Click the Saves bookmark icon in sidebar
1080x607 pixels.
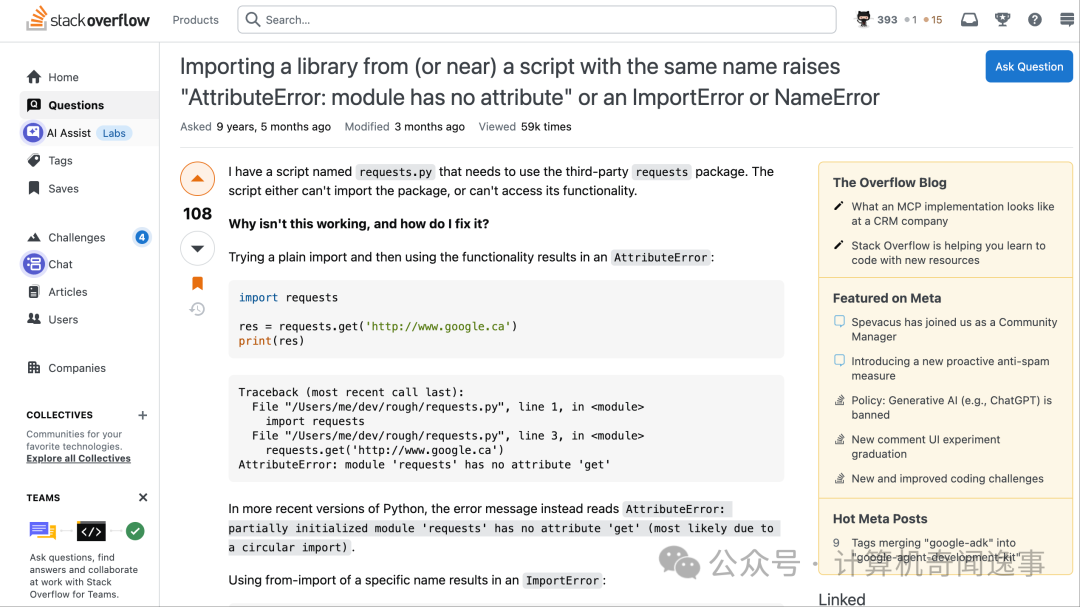pos(34,187)
